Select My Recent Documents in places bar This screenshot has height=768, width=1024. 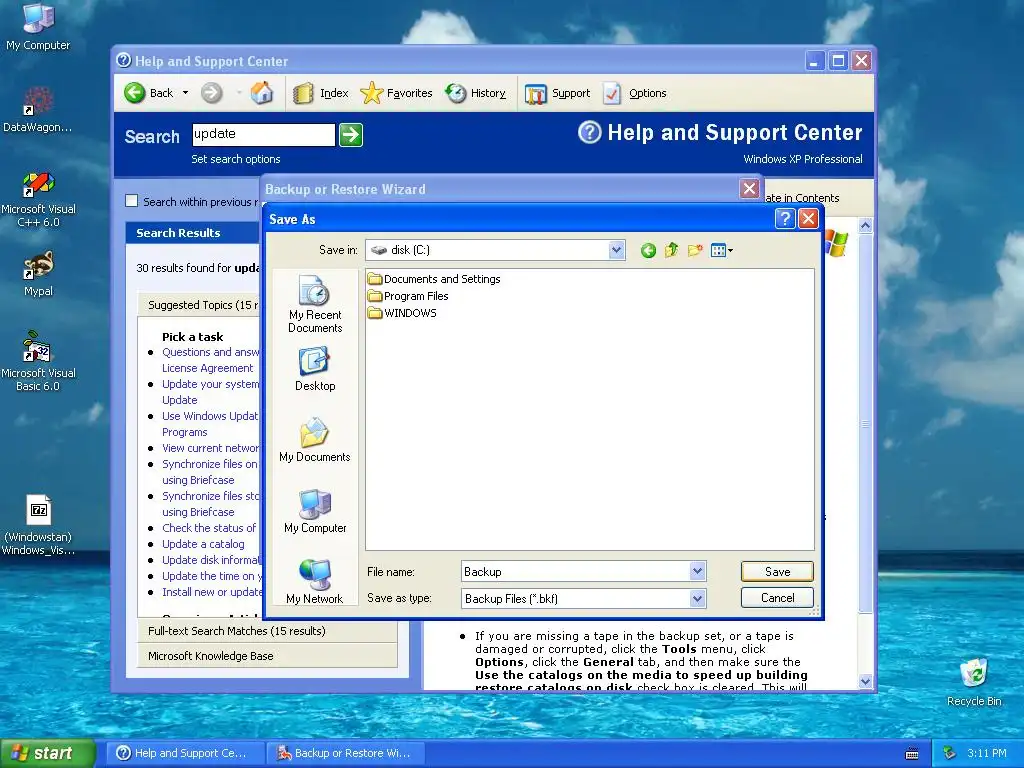(x=315, y=304)
